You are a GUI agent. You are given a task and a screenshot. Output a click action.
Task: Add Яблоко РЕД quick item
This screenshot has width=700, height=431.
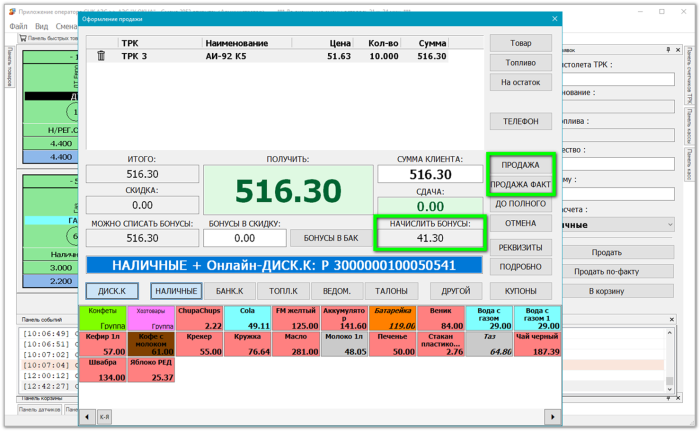click(x=151, y=370)
